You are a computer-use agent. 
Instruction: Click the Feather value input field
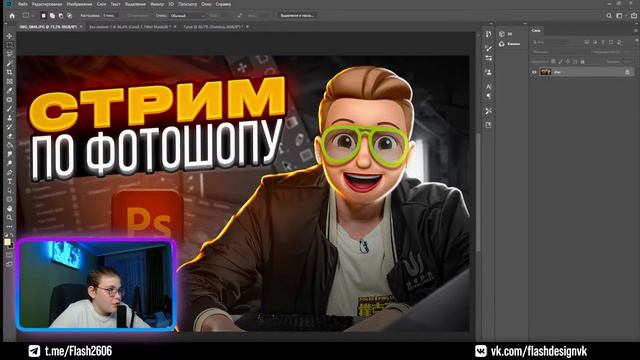click(111, 16)
